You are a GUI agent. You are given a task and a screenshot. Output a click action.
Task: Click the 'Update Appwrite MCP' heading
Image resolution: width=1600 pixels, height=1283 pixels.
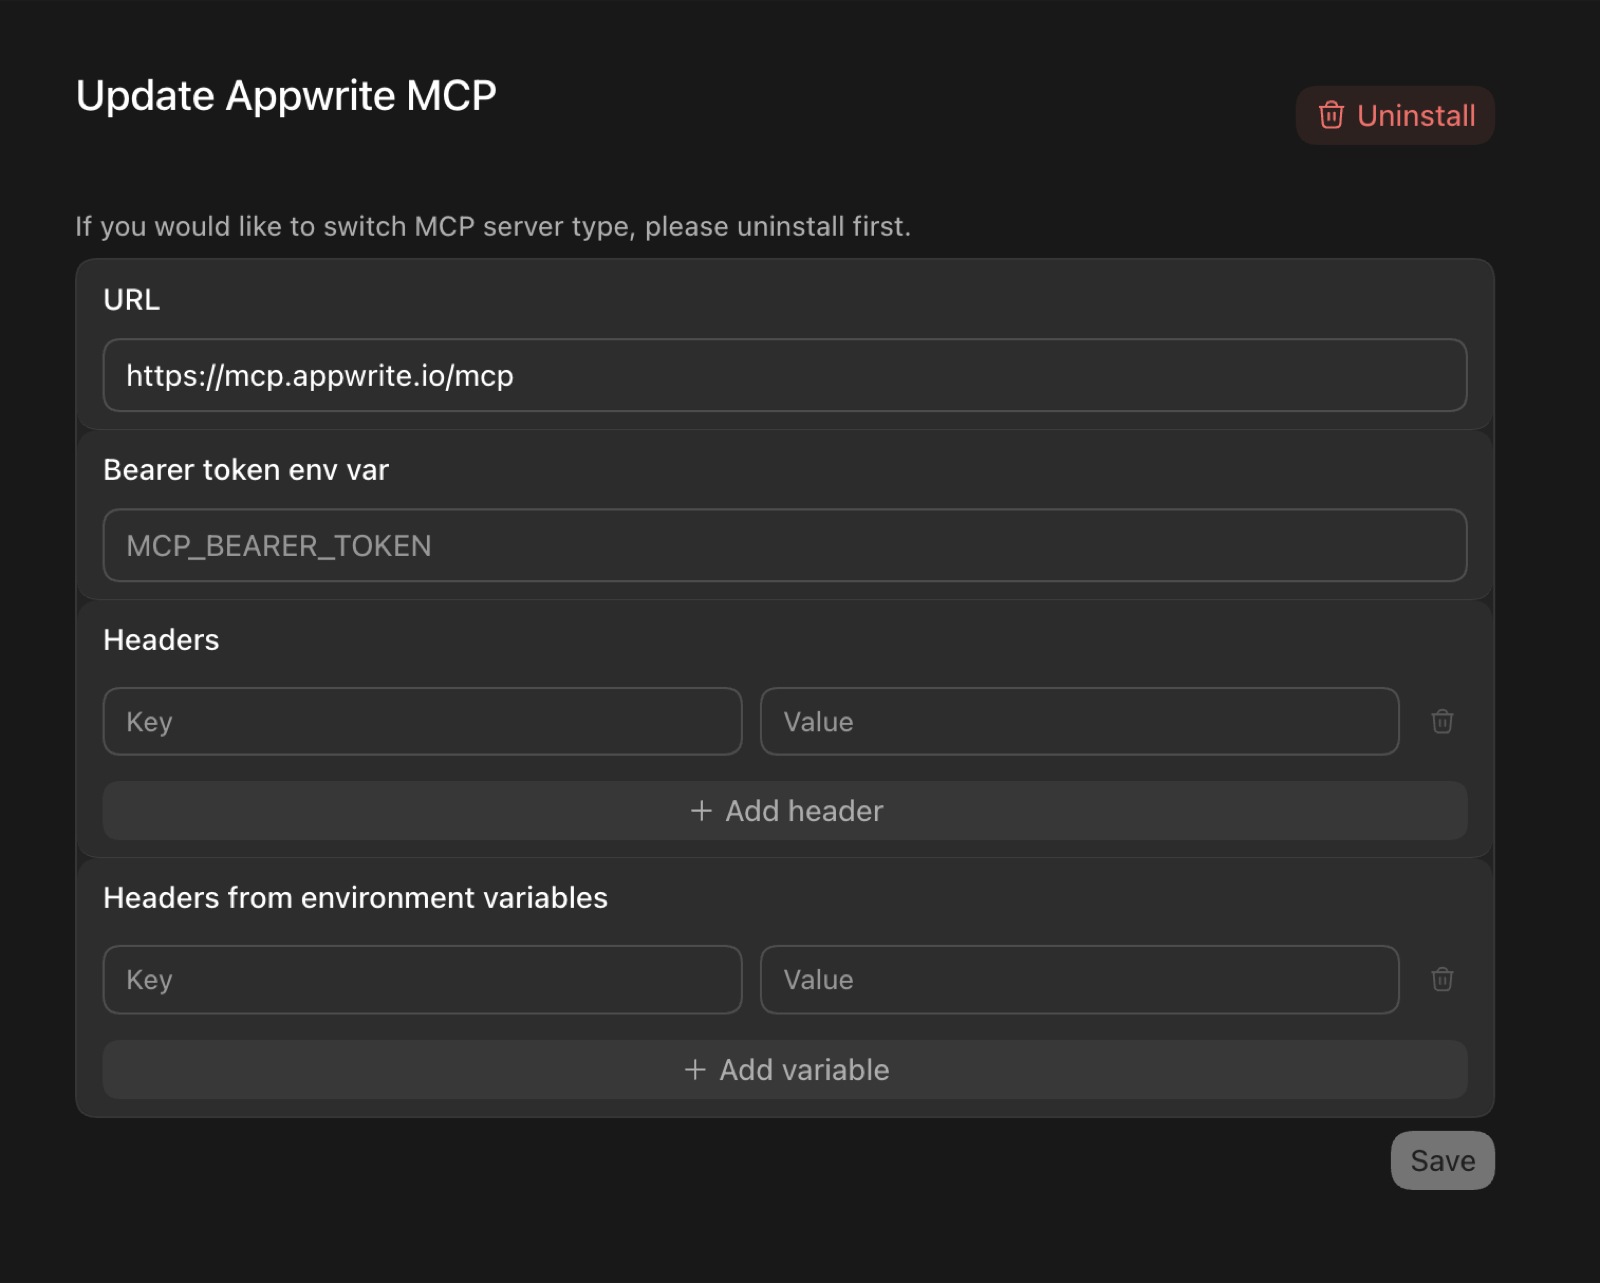pos(286,96)
